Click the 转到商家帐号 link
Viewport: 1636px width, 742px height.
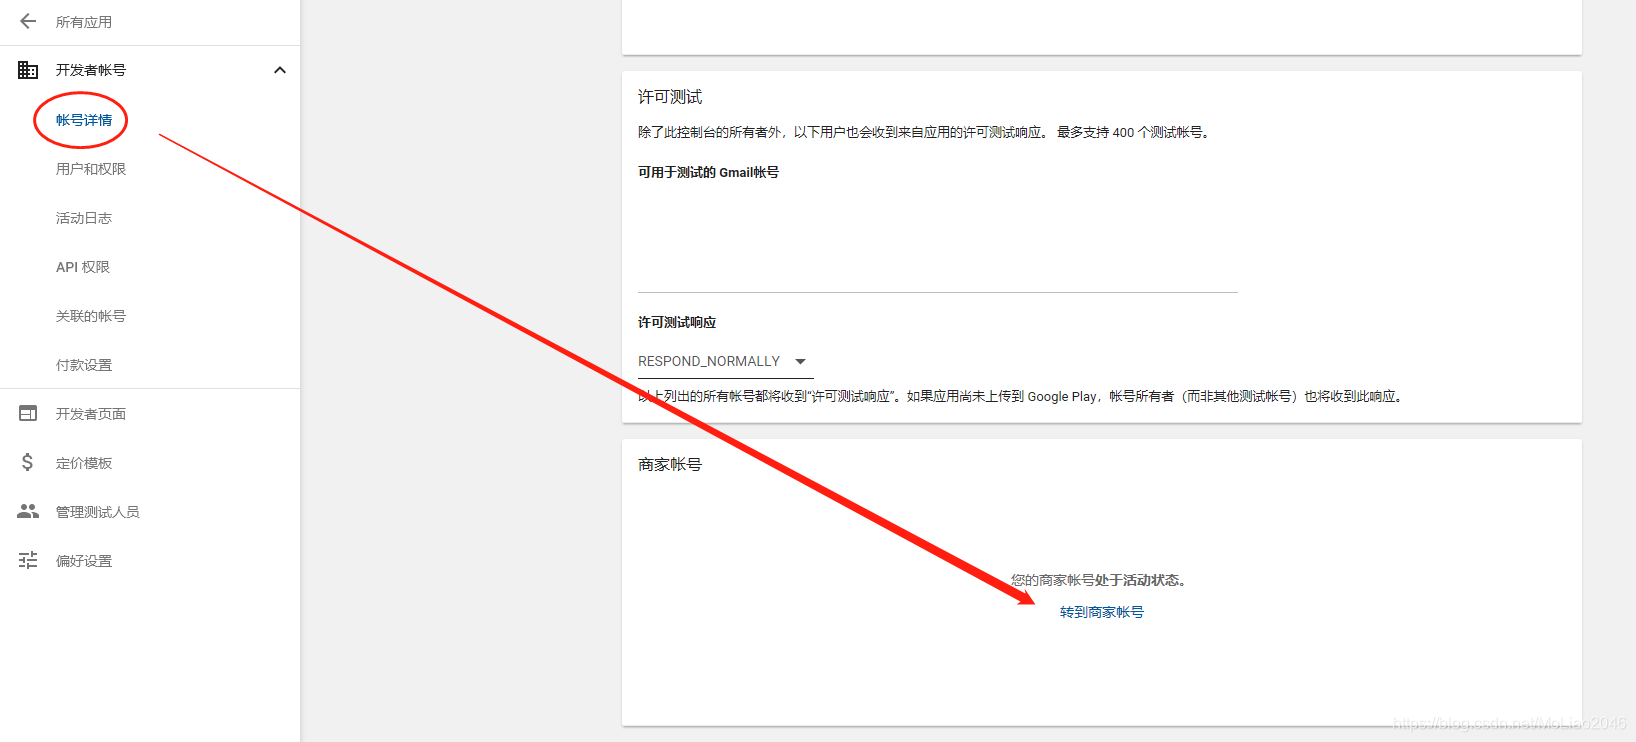point(1102,612)
